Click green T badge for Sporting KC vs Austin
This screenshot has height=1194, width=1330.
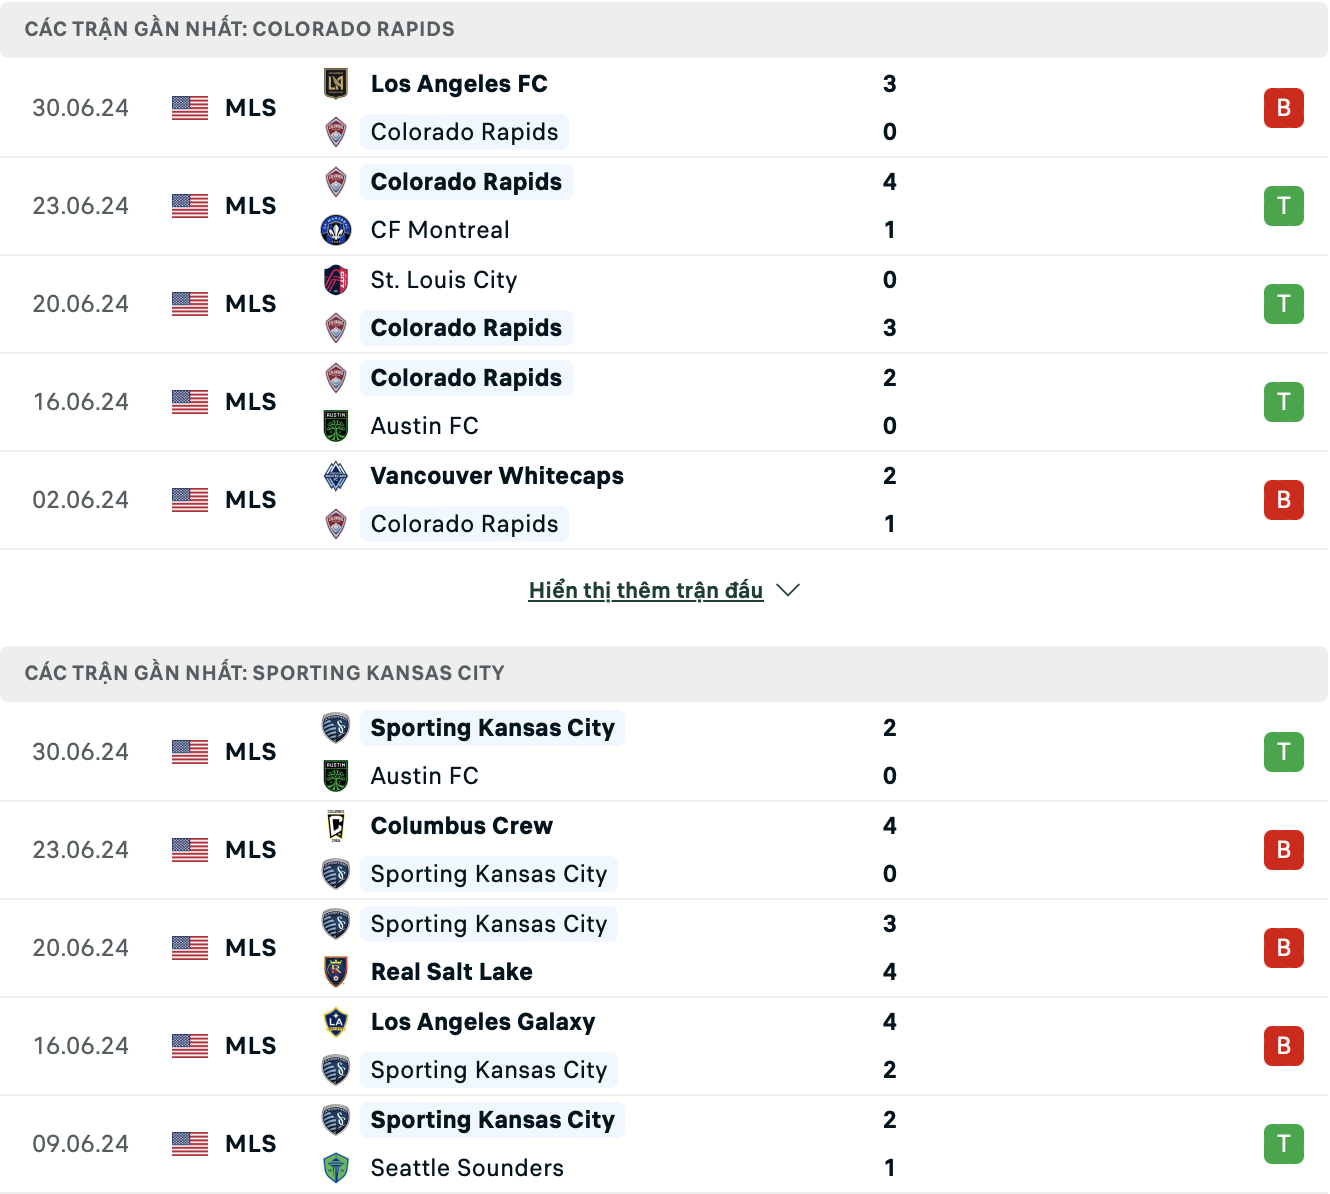click(x=1283, y=752)
